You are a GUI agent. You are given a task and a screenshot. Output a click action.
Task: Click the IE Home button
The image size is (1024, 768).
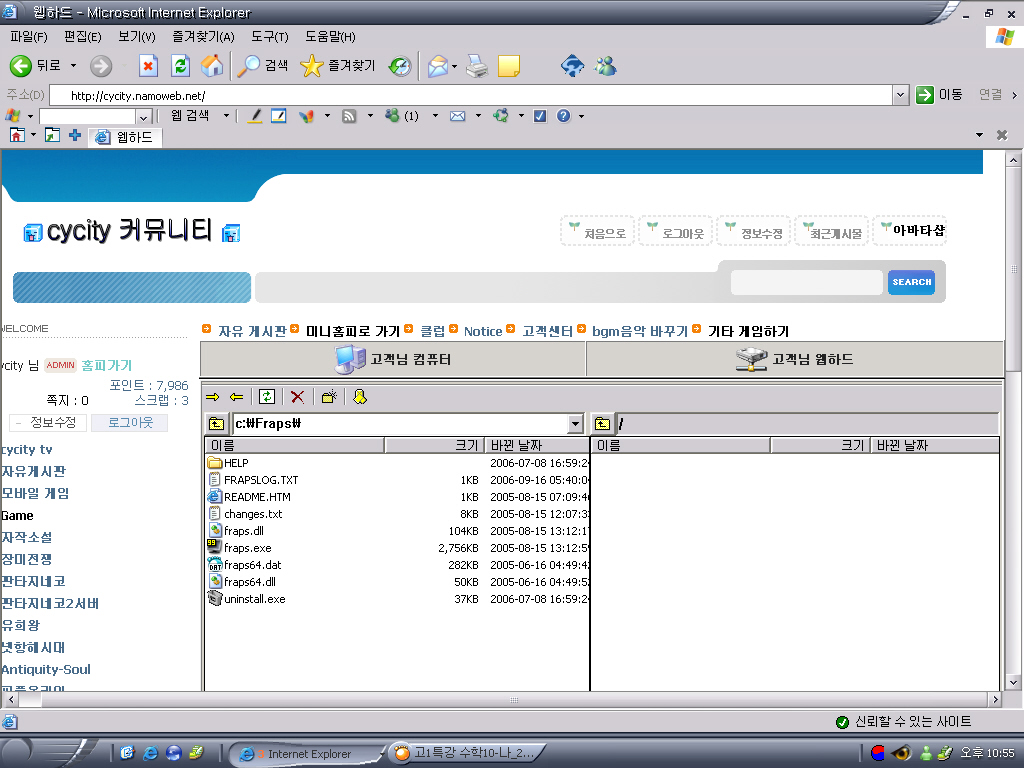212,66
